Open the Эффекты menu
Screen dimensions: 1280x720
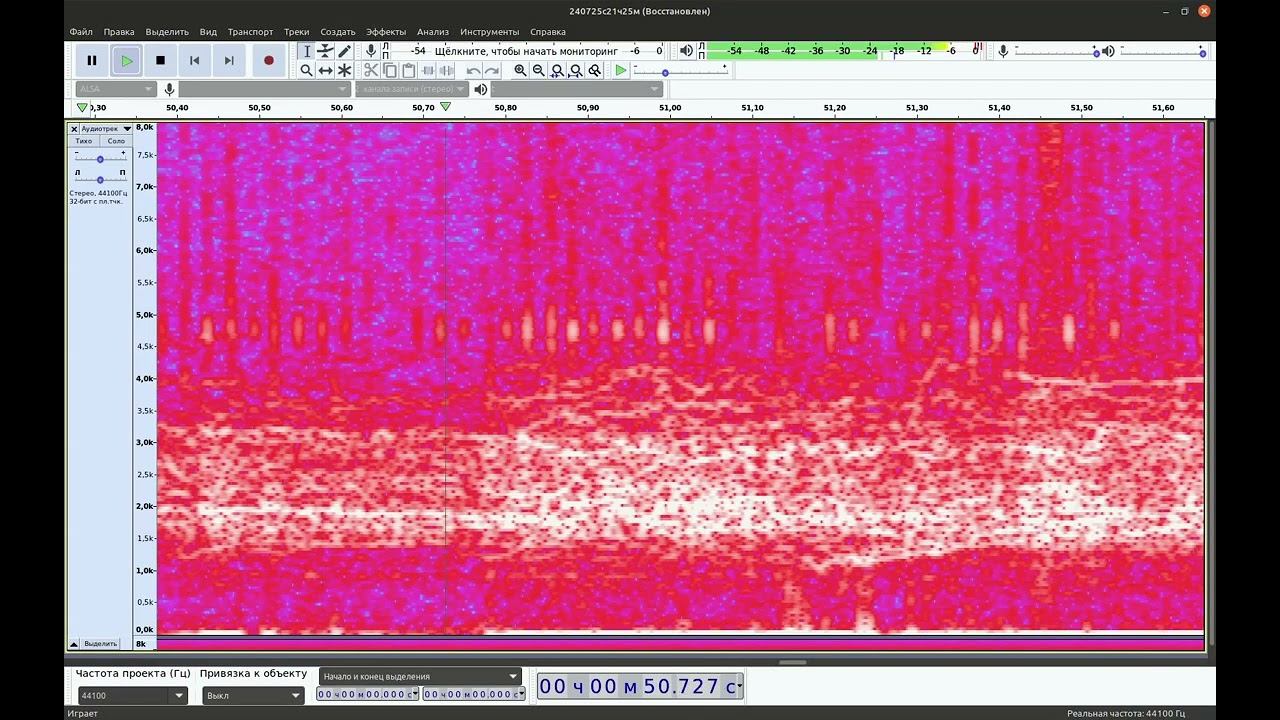(386, 32)
